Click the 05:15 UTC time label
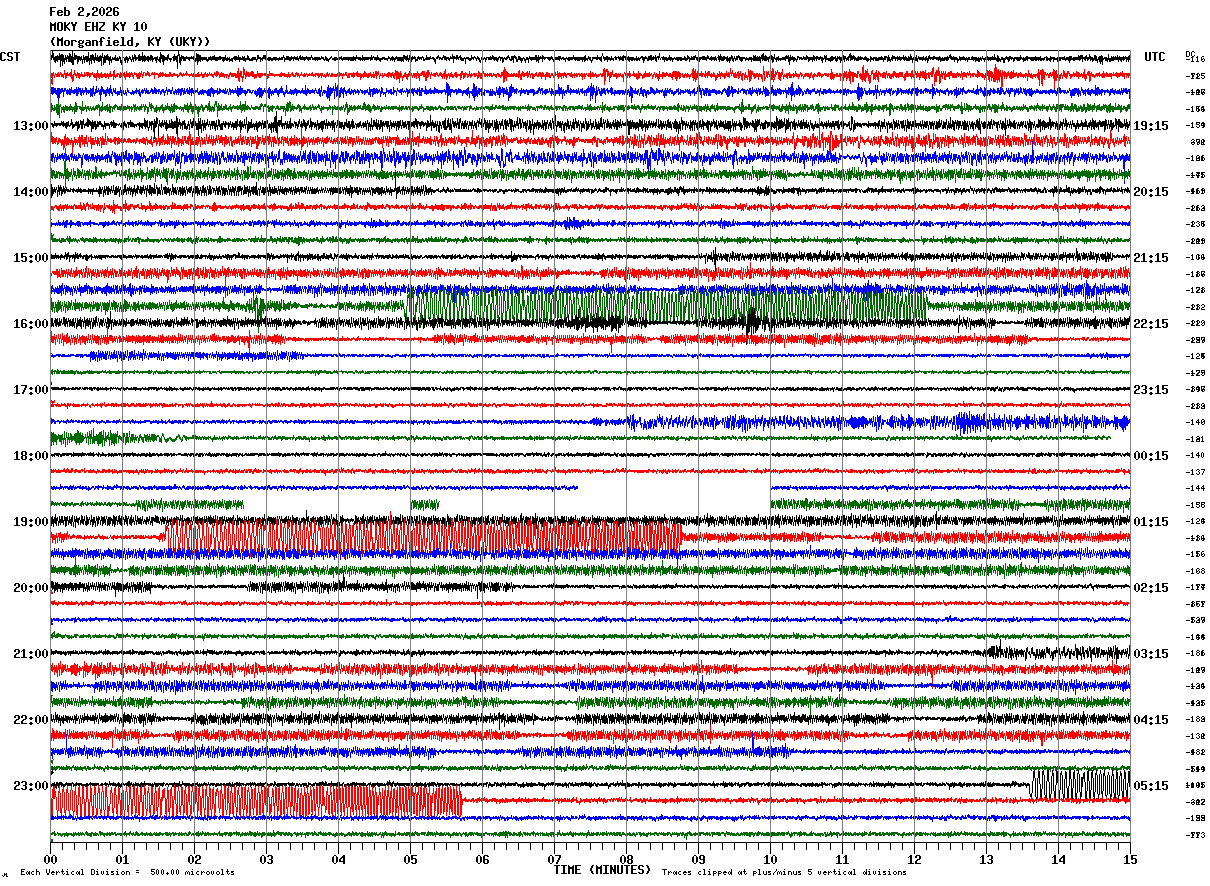 [1151, 786]
